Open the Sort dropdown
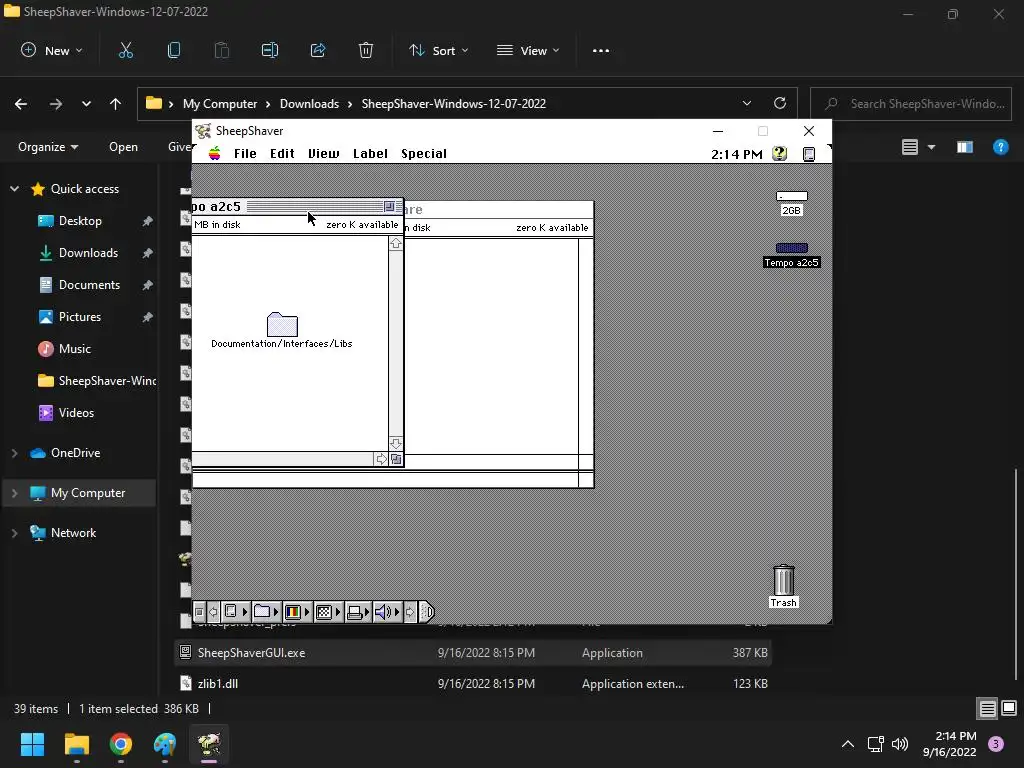 pyautogui.click(x=438, y=50)
